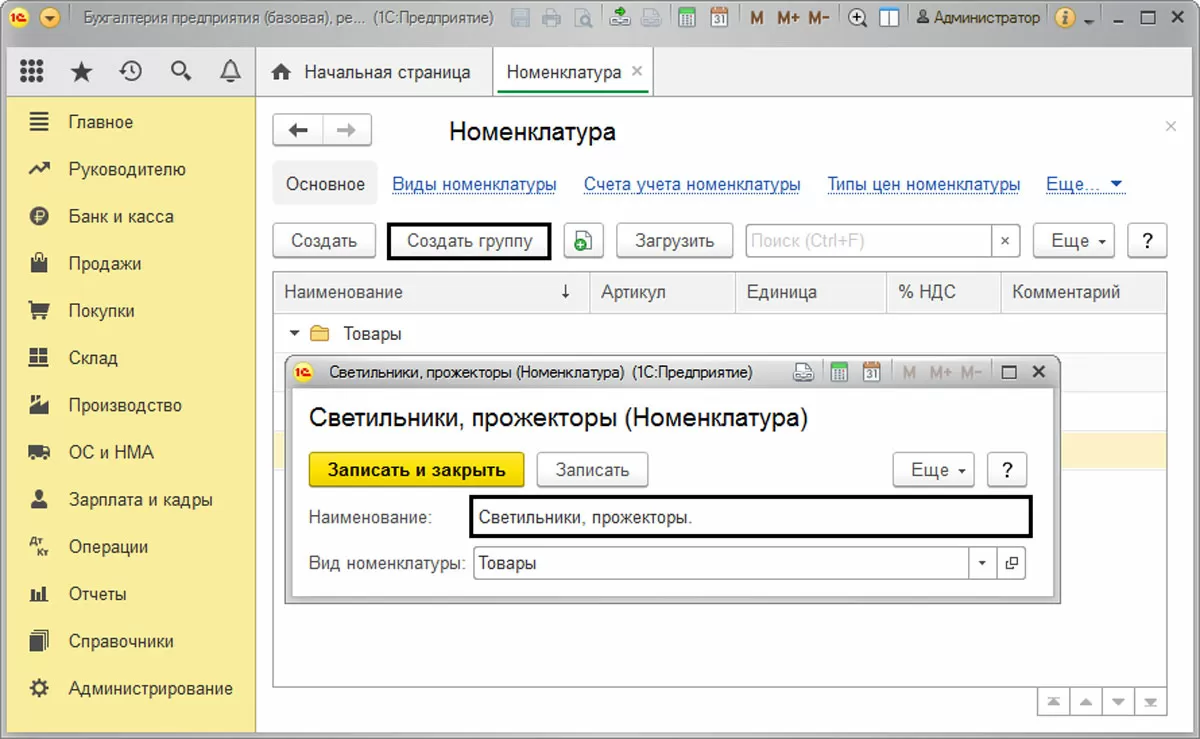Select the Основное navigation tab
1200x739 pixels.
click(325, 184)
